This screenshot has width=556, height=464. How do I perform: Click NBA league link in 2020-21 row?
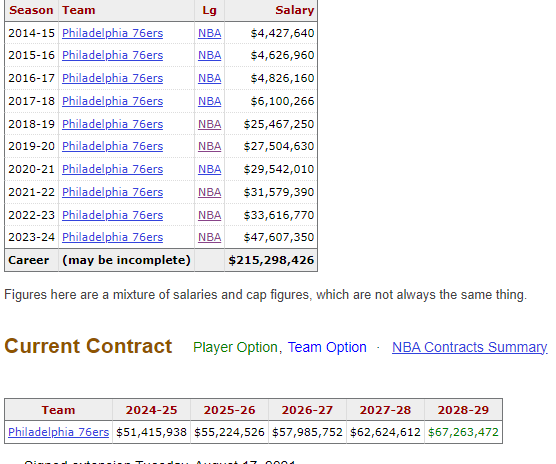coord(210,169)
